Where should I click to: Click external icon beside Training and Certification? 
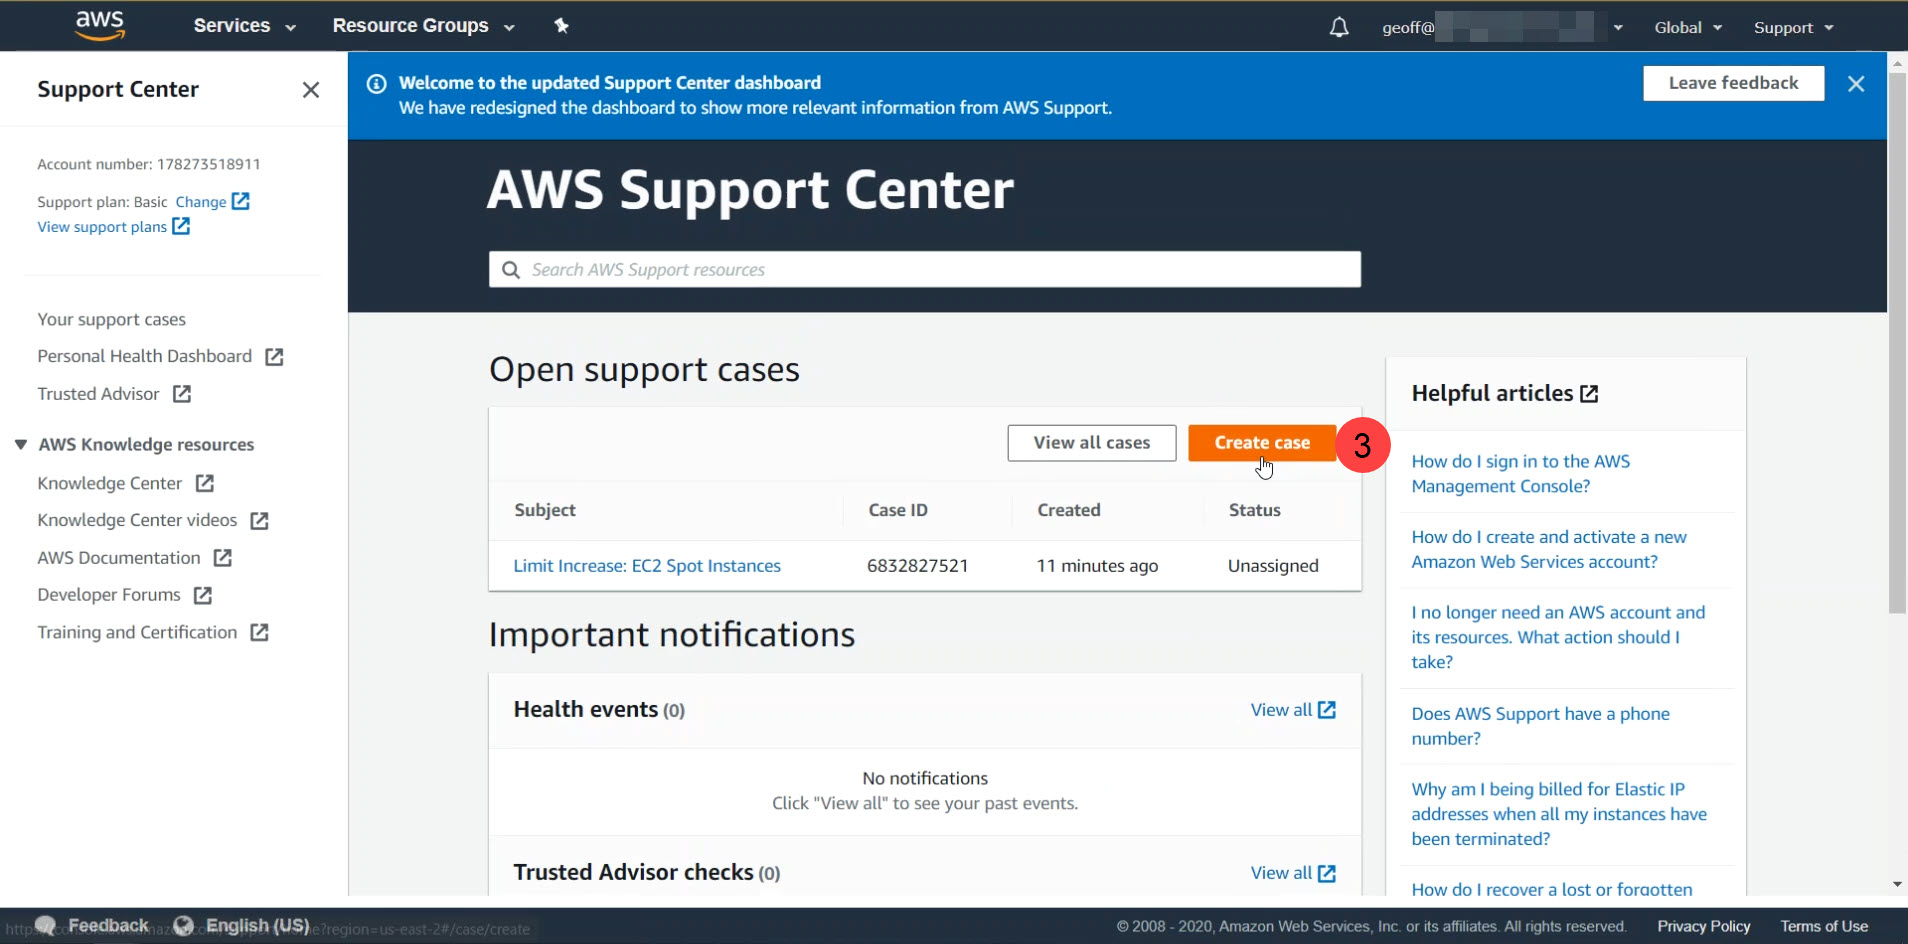click(260, 632)
